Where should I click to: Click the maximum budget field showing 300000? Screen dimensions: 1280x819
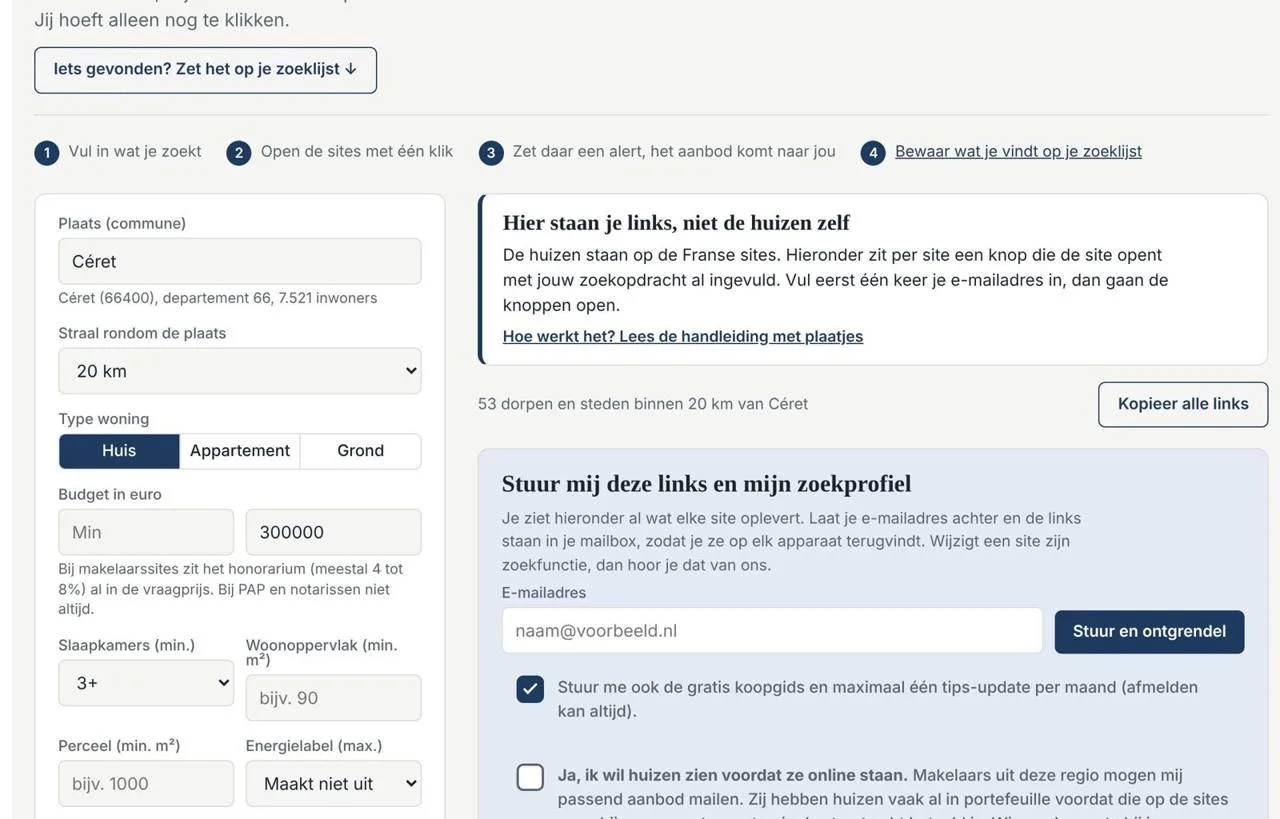coord(334,532)
